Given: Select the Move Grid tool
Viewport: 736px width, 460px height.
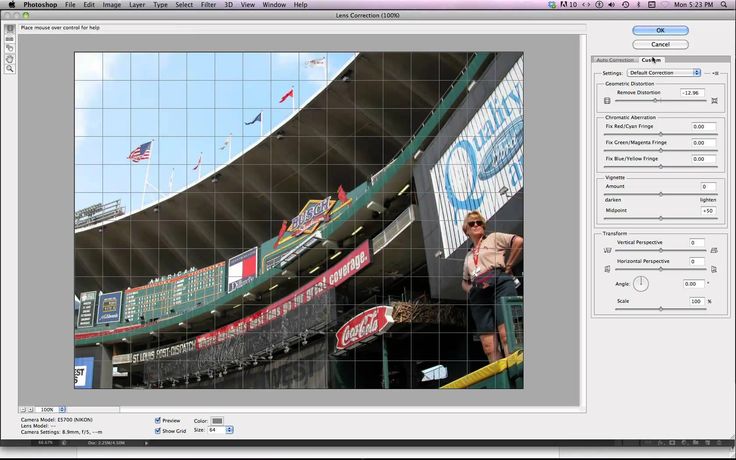Looking at the screenshot, I should tap(9, 48).
